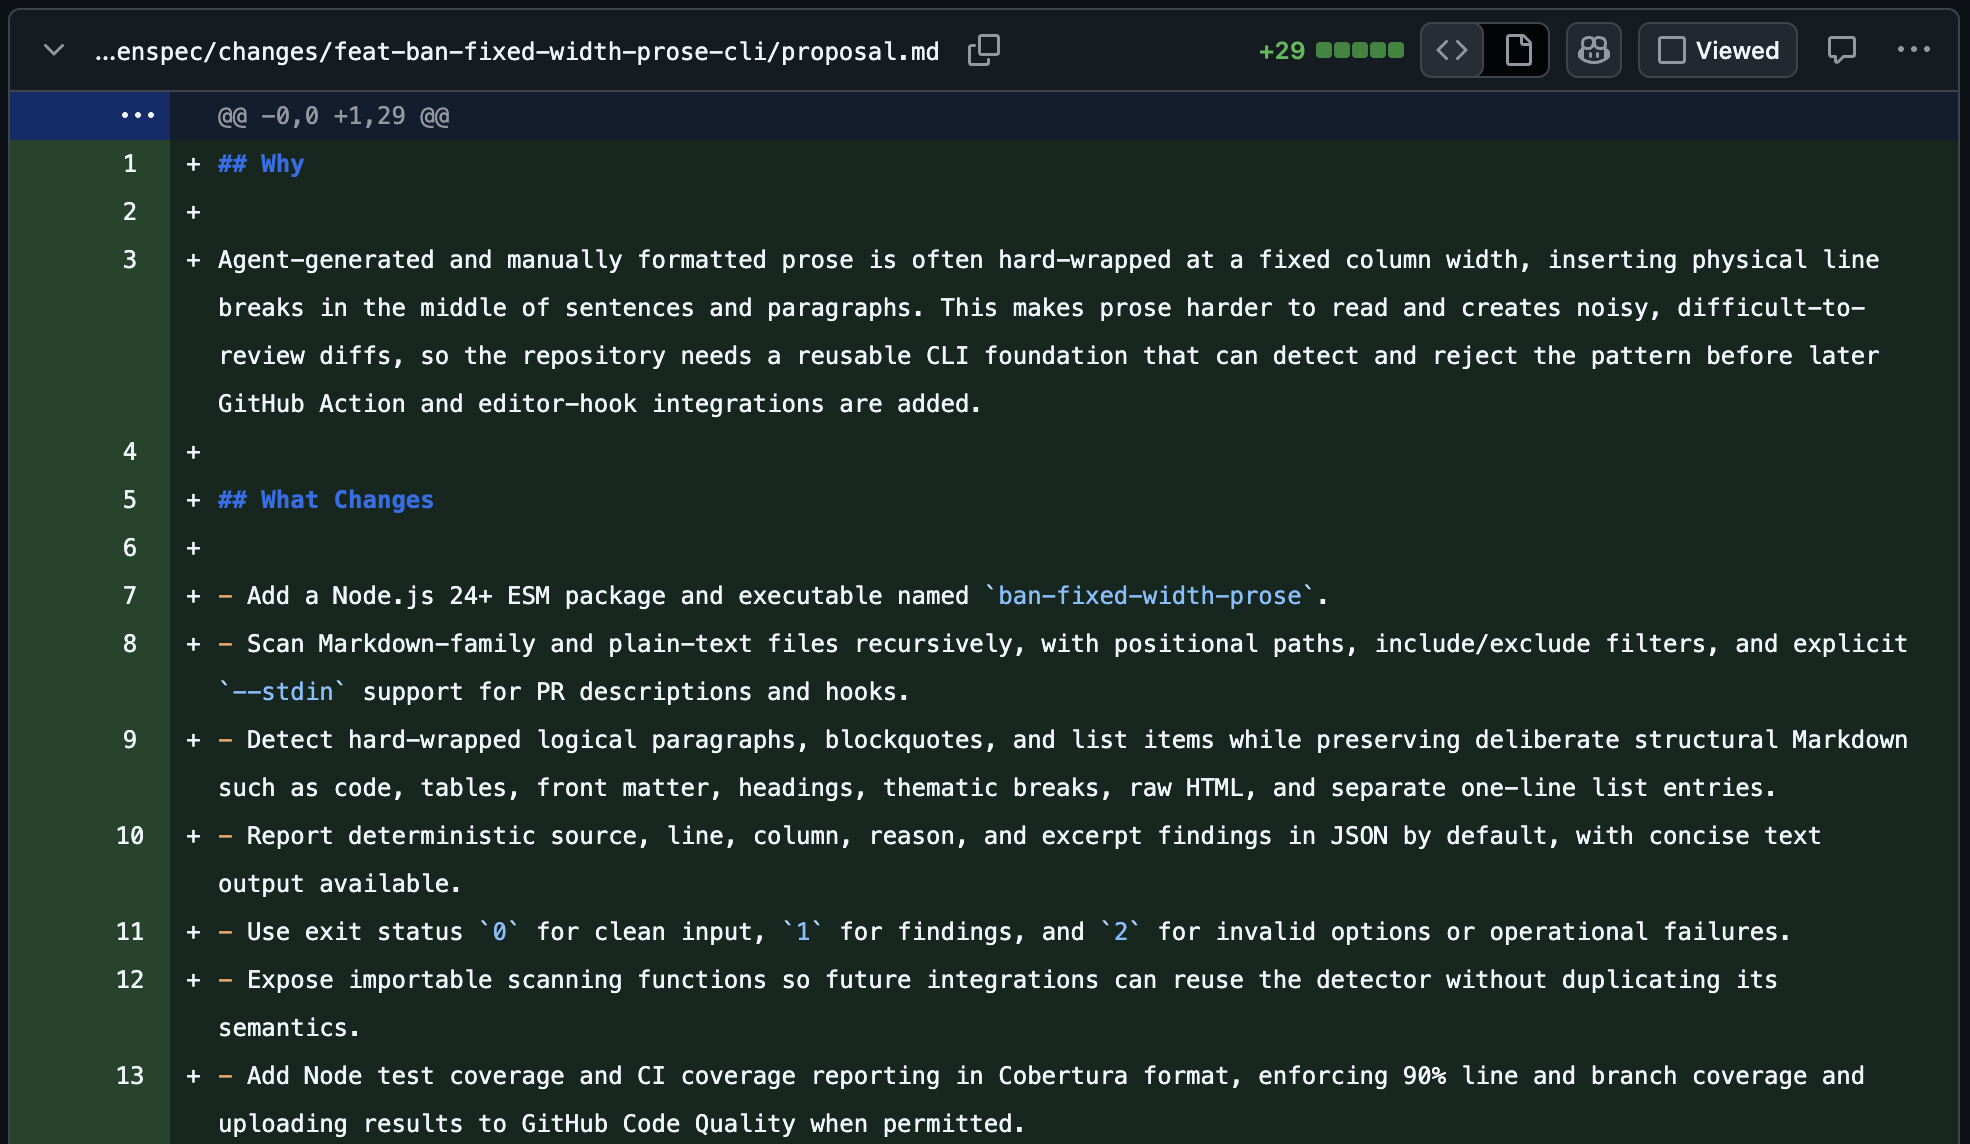
Task: Click the '## Why' heading line
Action: 261,164
